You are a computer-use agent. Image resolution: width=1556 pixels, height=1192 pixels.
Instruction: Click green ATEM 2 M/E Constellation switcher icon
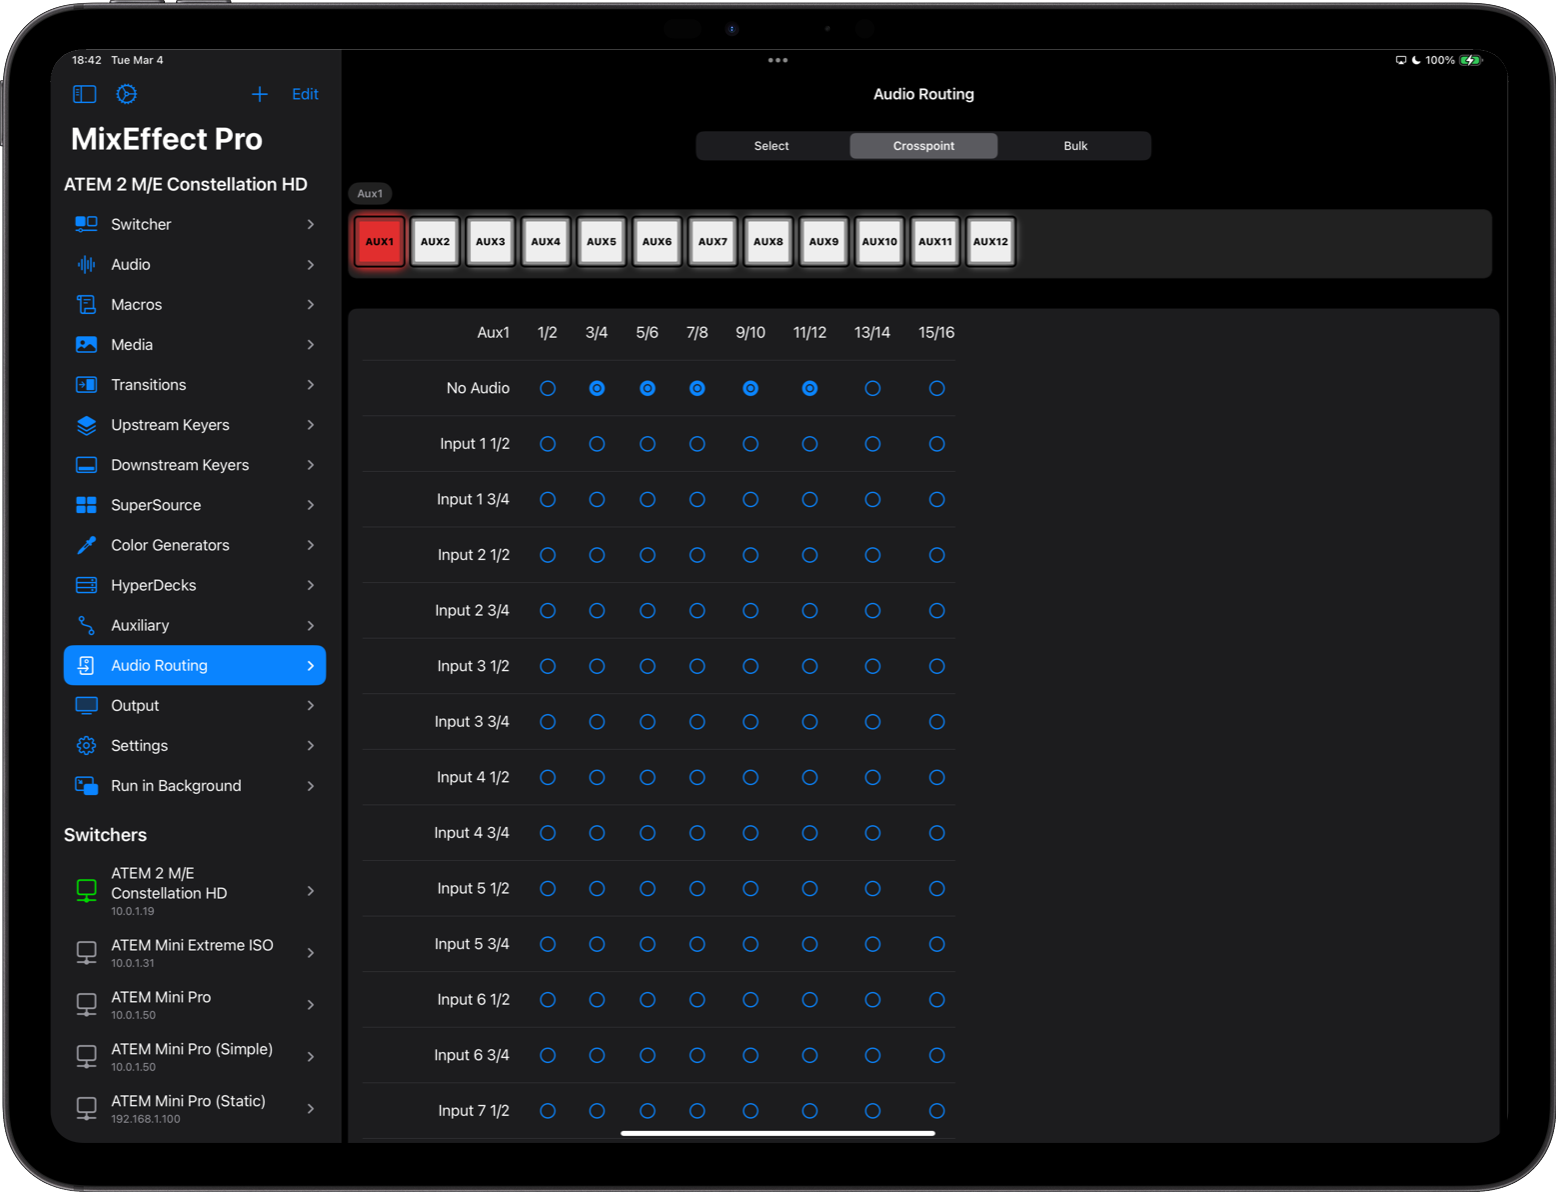click(x=87, y=890)
